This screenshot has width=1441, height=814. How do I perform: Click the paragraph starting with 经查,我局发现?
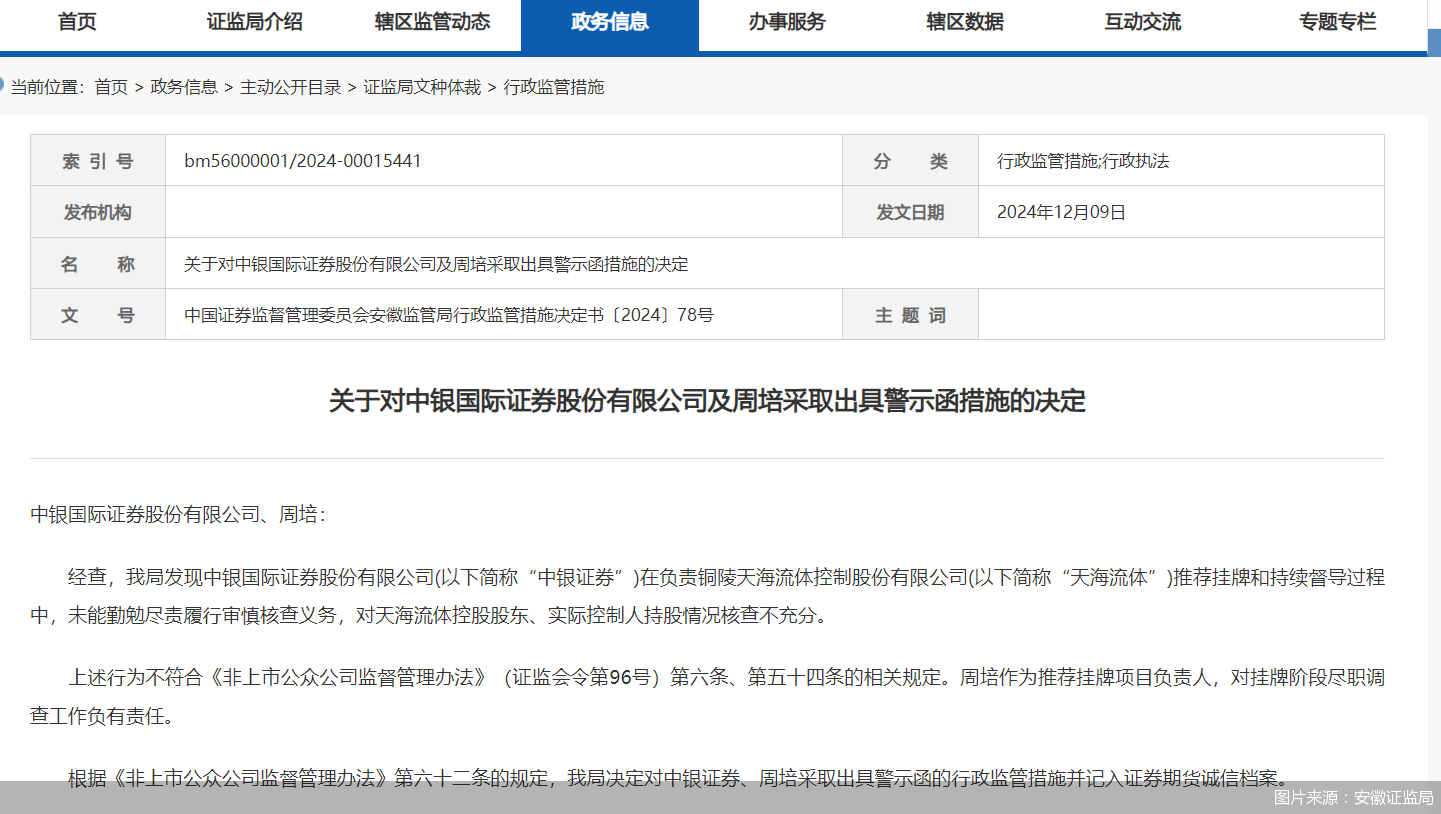tap(707, 596)
